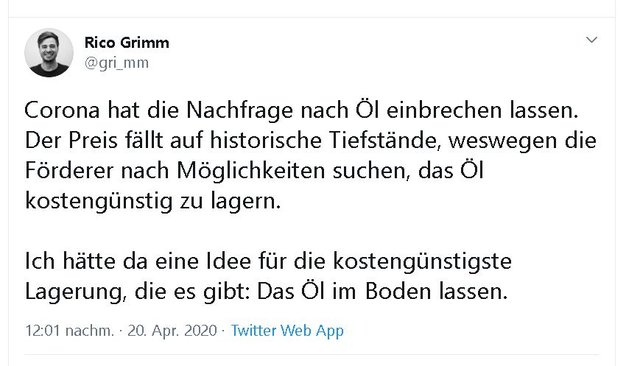
Task: Open the tweet options chevron menu
Action: pos(591,40)
